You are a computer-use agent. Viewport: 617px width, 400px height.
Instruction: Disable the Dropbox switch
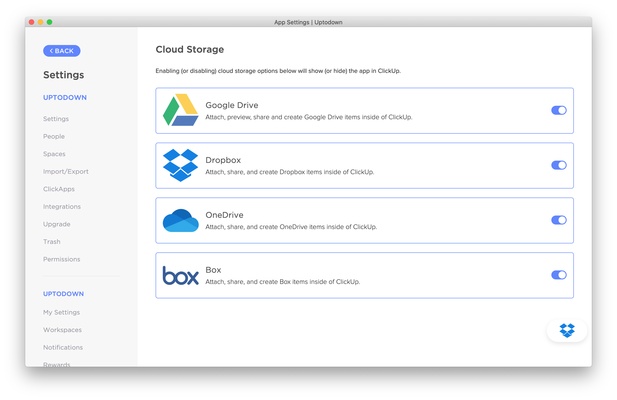559,165
